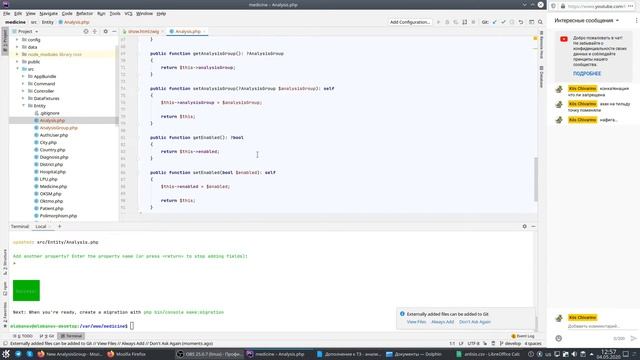Open the Navigate menu
The image size is (640, 360).
point(49,13)
